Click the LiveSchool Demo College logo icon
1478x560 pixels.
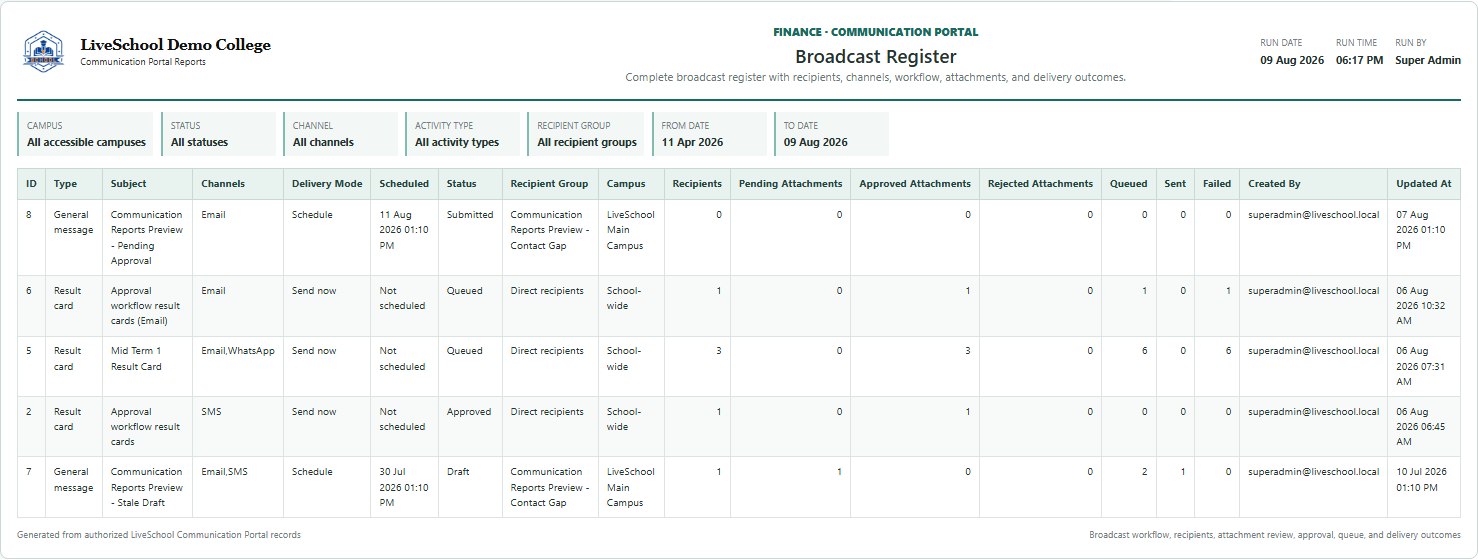point(43,51)
